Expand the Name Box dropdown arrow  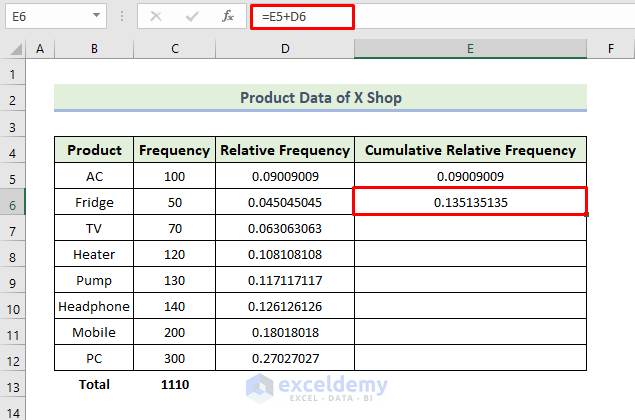point(96,17)
